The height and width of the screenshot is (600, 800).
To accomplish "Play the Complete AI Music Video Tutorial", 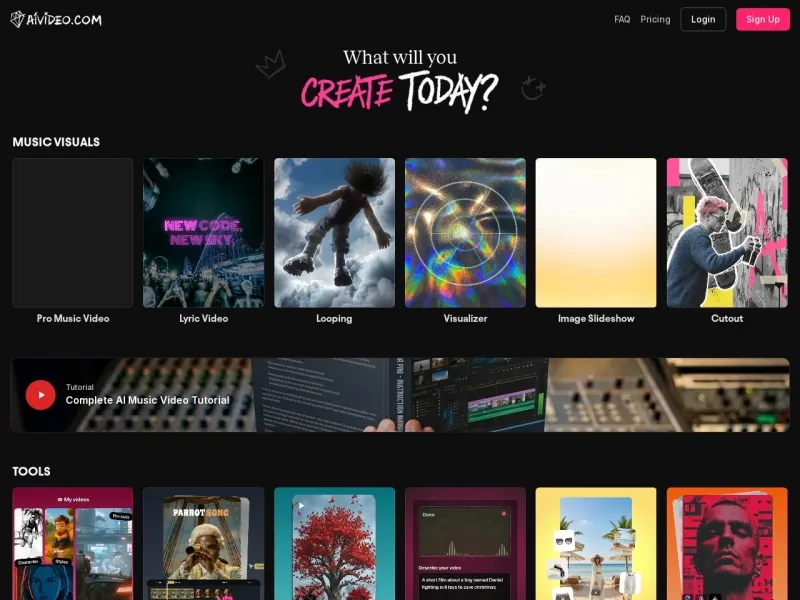I will click(x=41, y=395).
